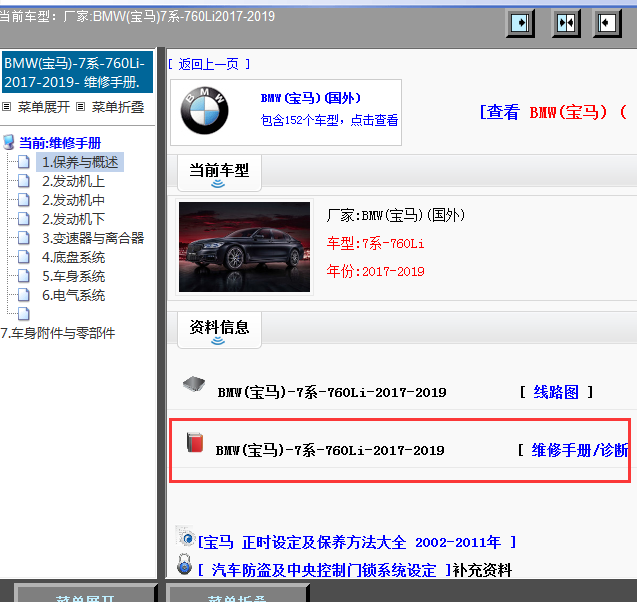Screen dimensions: 637x602
Task: Click BMW(宝马)-7系-760Li-2017-2019 in 维修手册 row
Action: [x=330, y=450]
